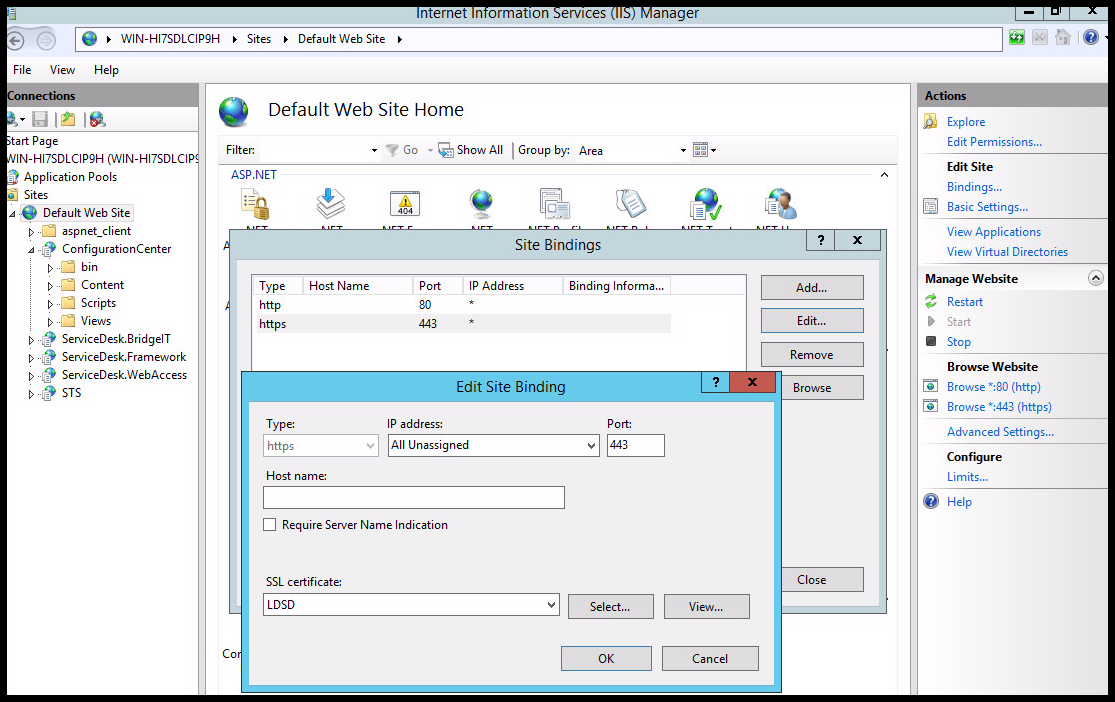Screen dimensions: 1115x702
Task: Open the .NET Users feature
Action: (x=778, y=205)
